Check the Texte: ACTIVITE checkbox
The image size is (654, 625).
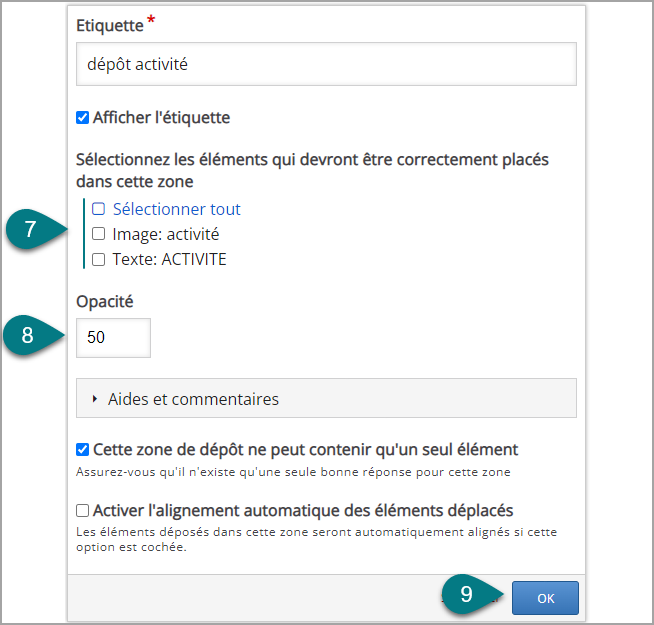click(98, 259)
